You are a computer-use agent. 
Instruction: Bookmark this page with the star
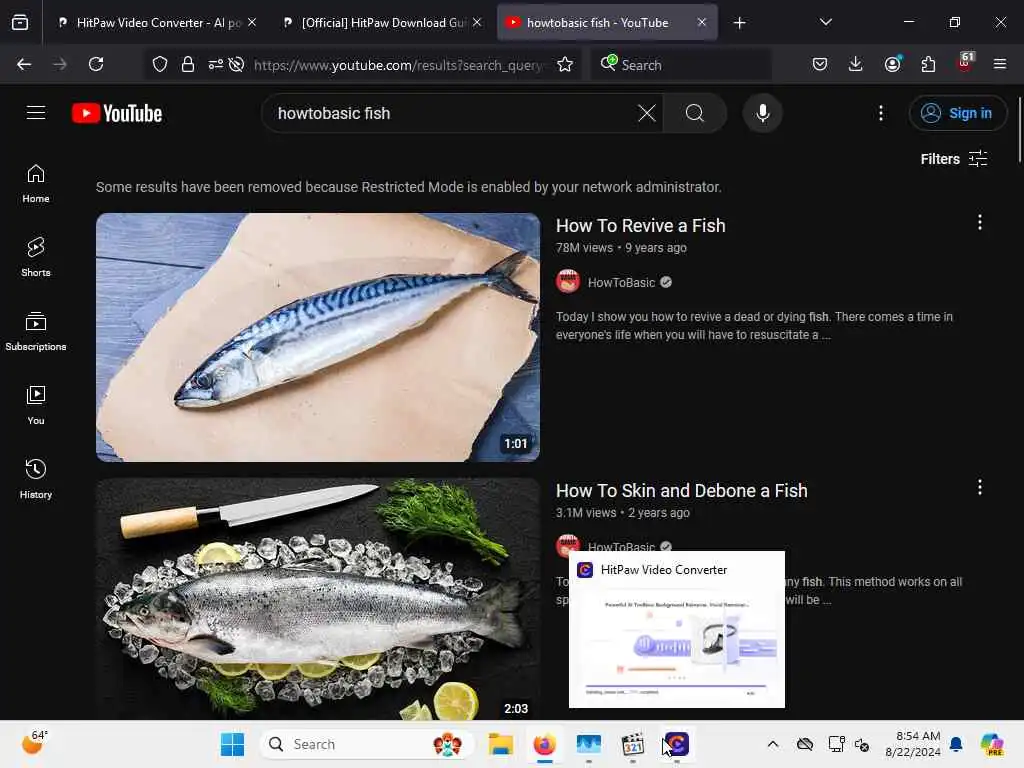tap(566, 64)
